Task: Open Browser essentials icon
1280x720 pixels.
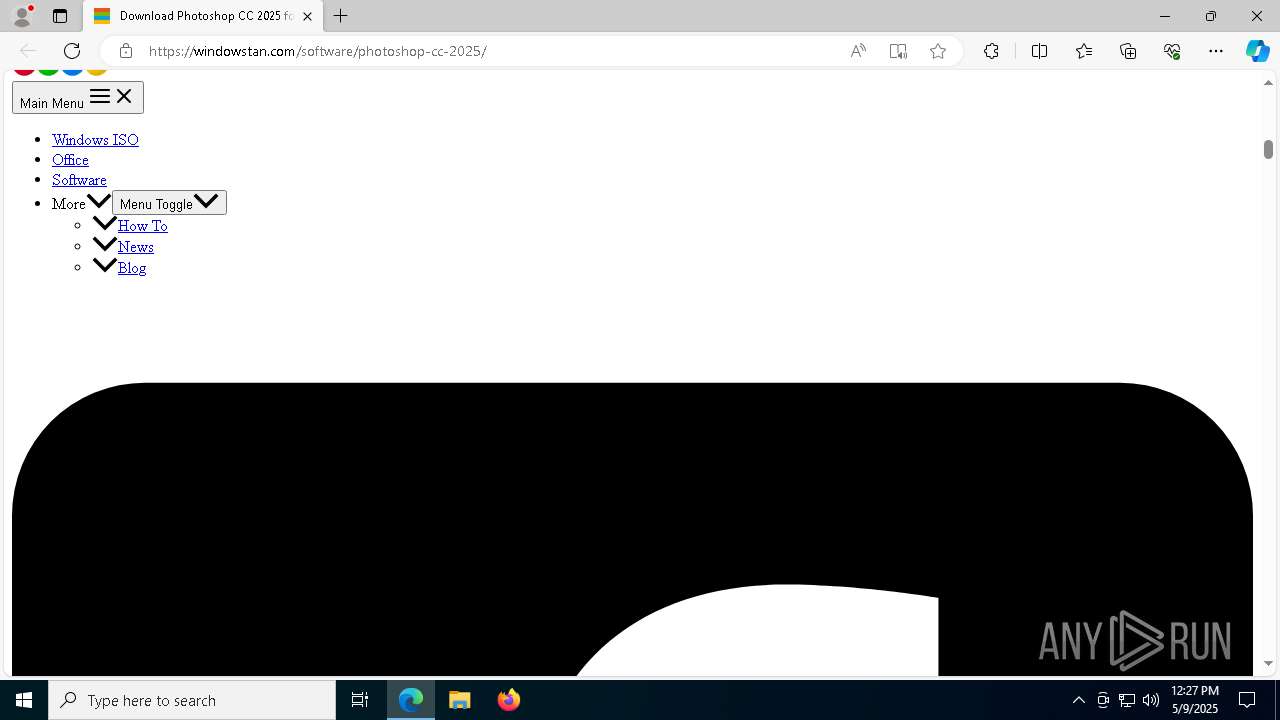Action: (1172, 51)
